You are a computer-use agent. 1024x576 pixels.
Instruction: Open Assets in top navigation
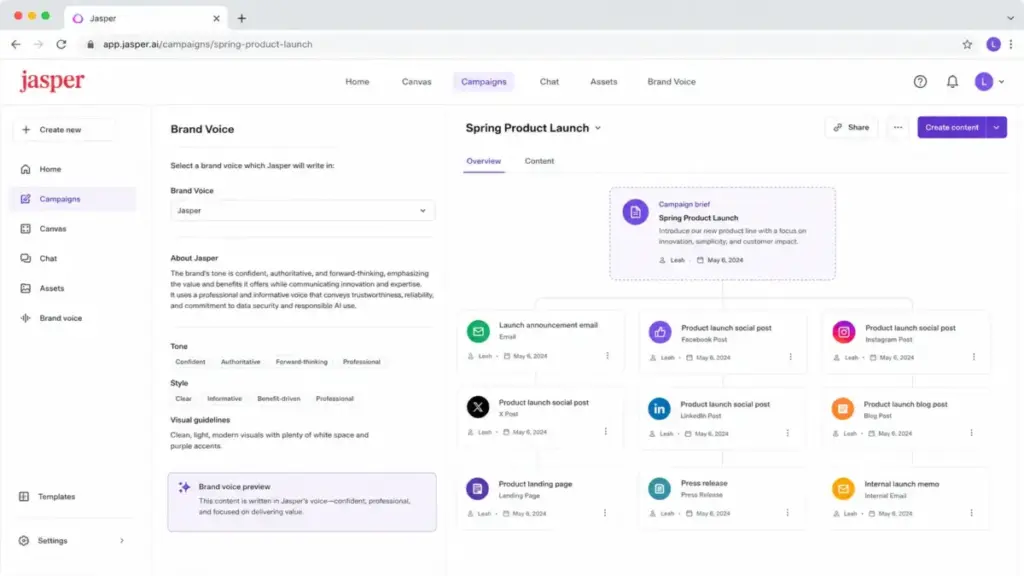pyautogui.click(x=603, y=82)
